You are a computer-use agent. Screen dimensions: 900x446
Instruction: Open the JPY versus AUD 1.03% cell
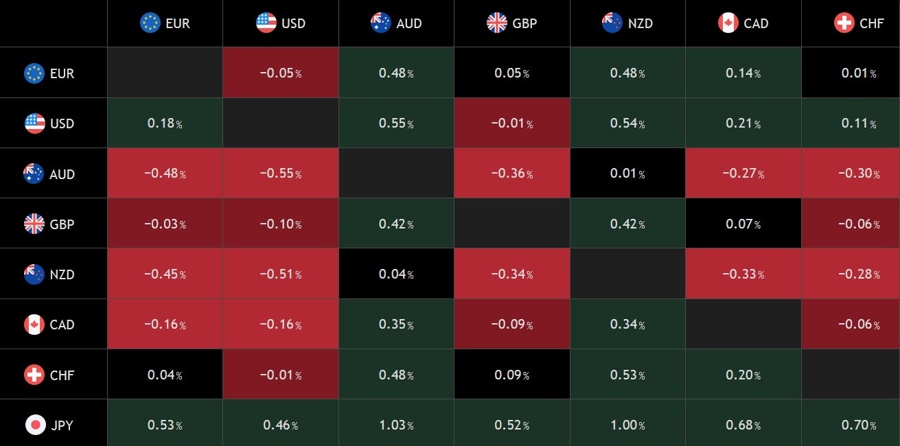(x=396, y=424)
